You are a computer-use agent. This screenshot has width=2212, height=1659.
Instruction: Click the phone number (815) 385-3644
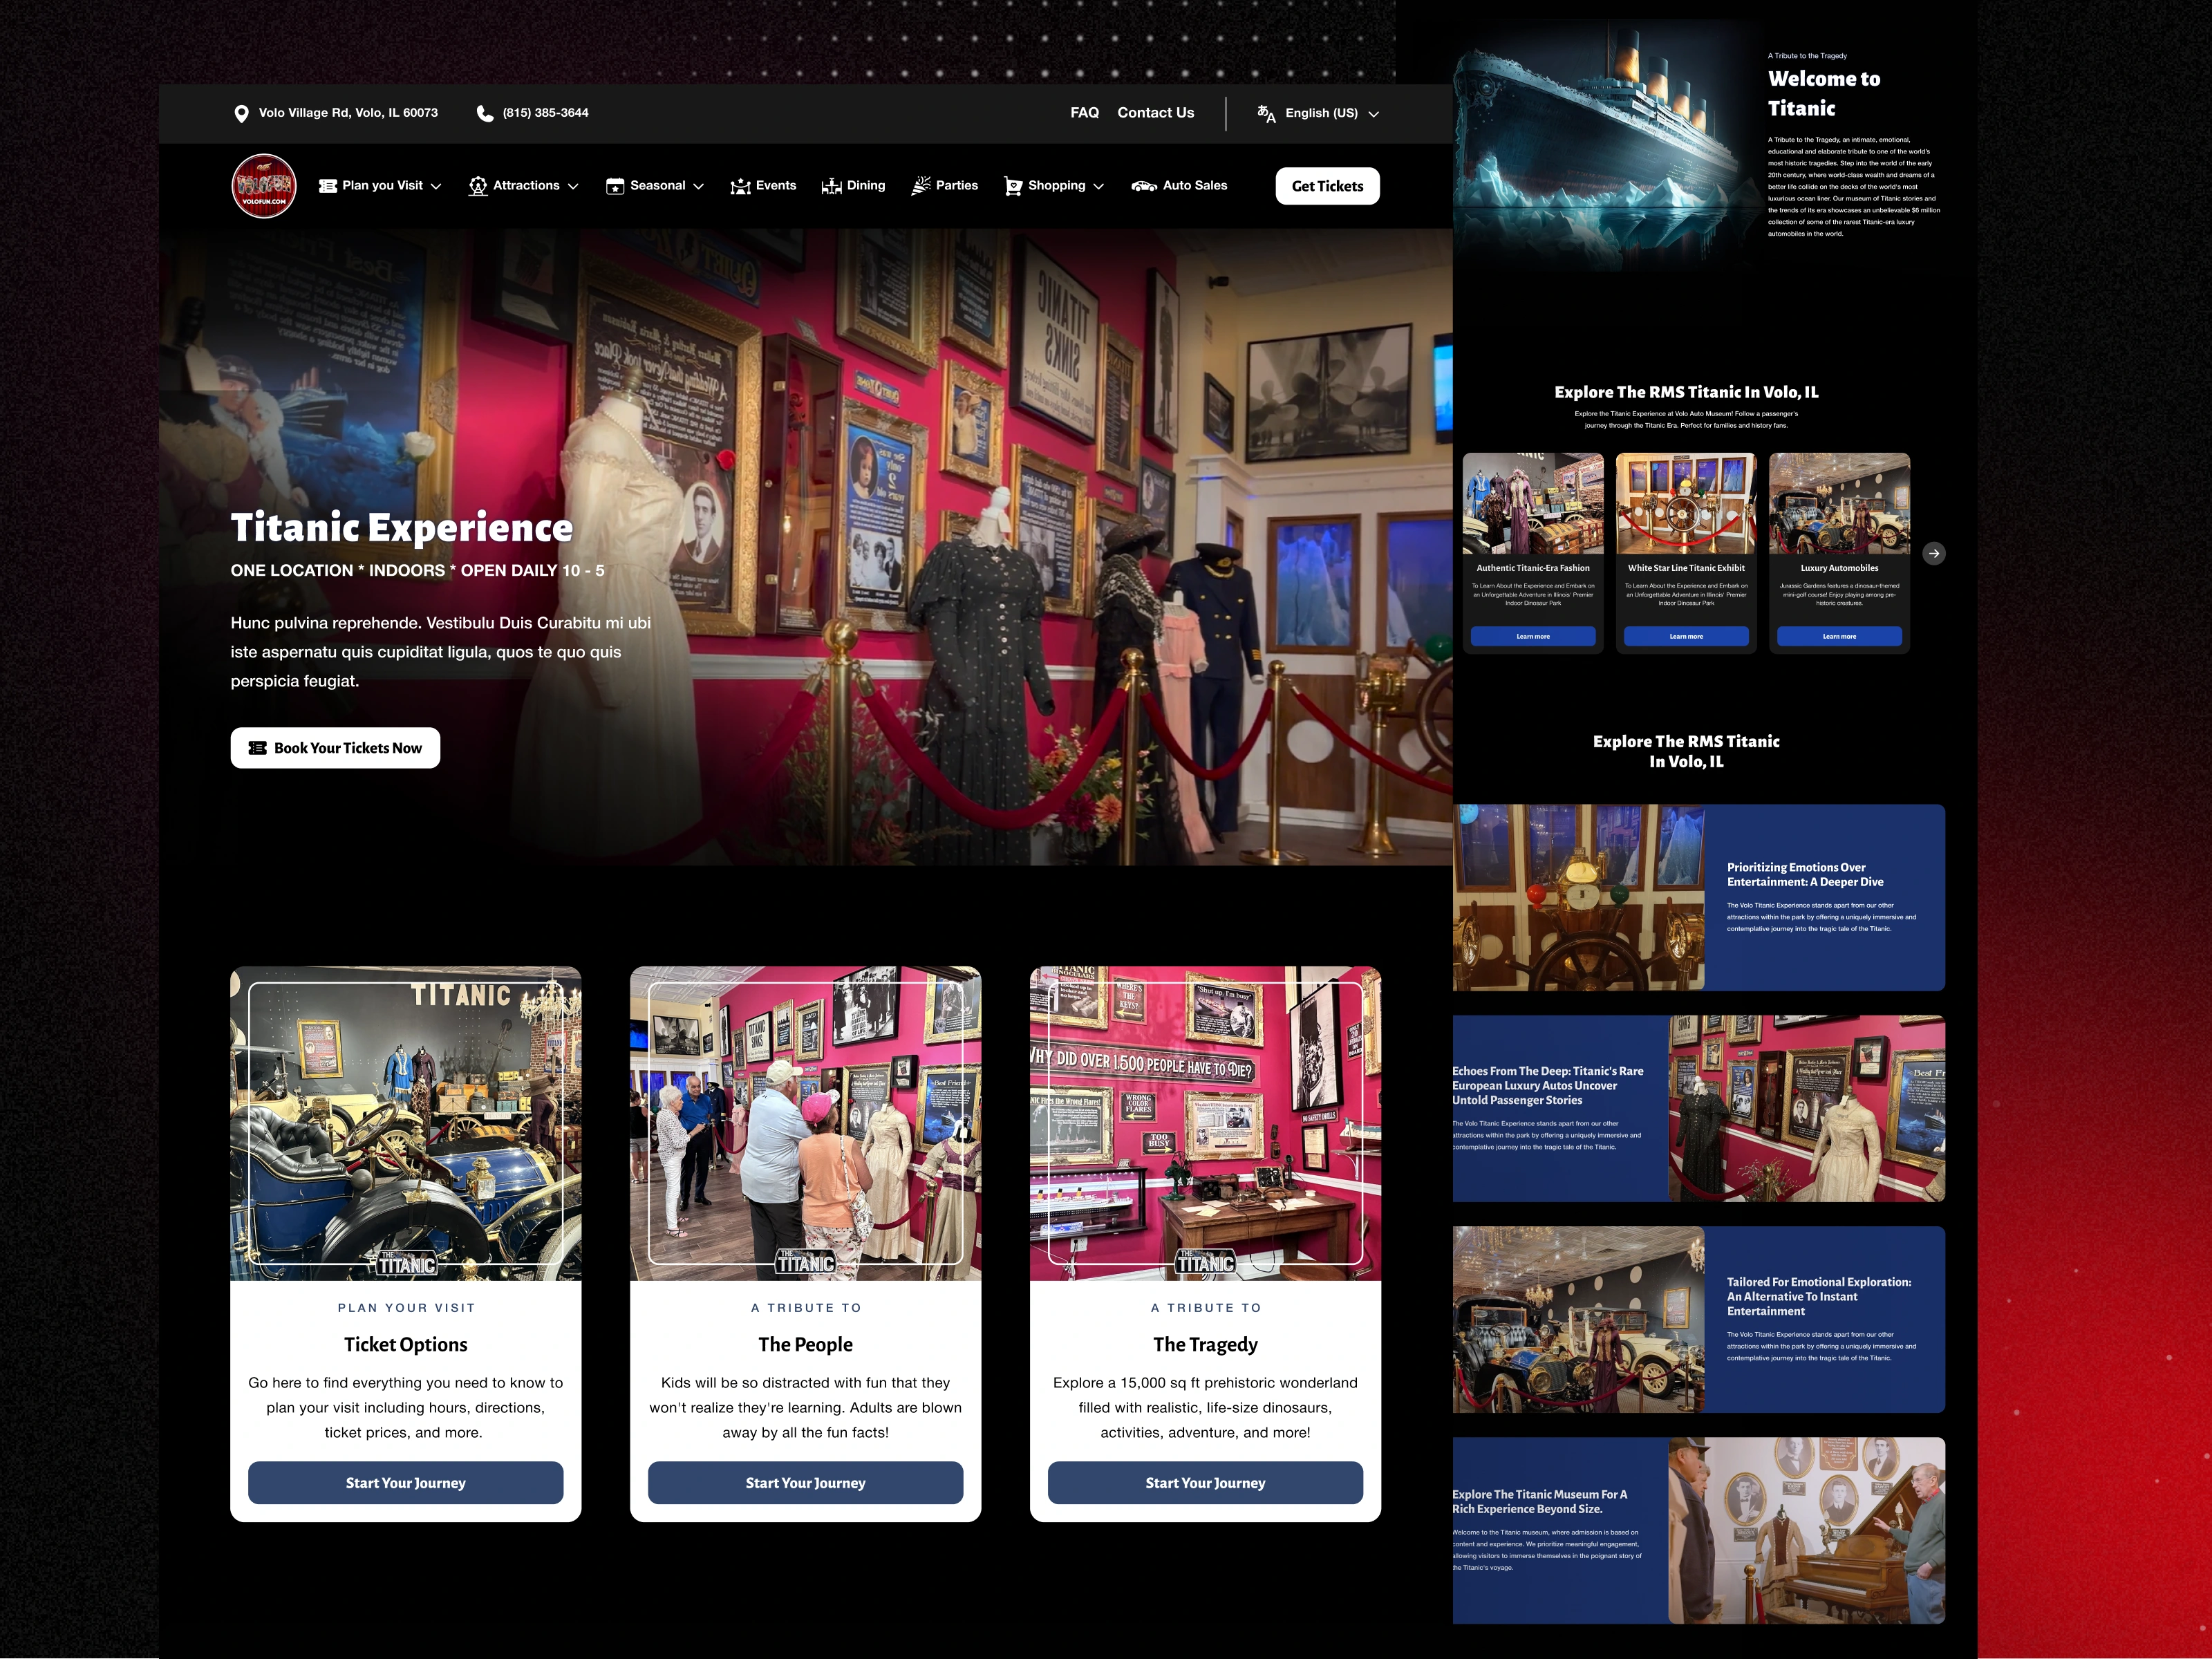545,113
